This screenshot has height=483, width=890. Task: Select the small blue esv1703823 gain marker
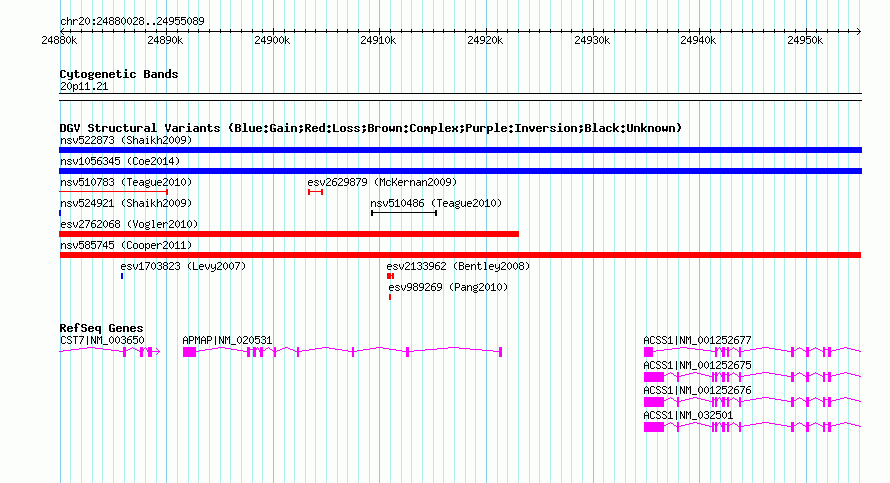(122, 276)
